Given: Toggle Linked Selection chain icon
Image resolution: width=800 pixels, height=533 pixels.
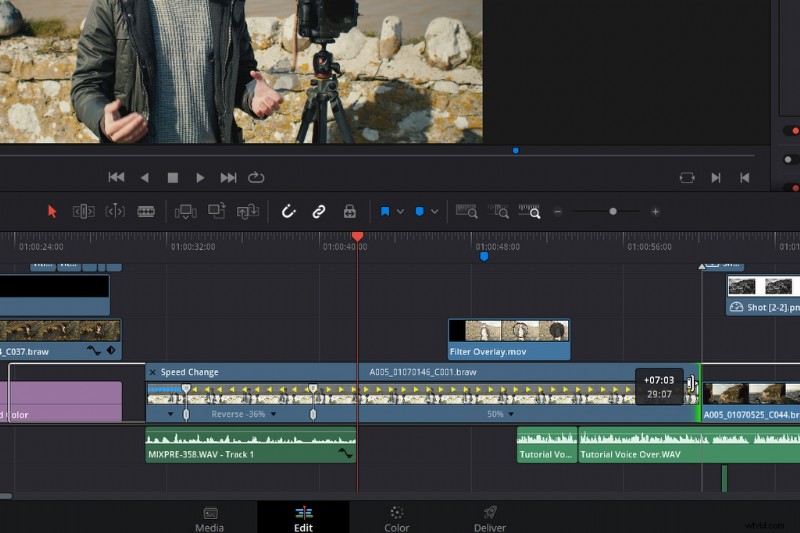Looking at the screenshot, I should (x=319, y=211).
